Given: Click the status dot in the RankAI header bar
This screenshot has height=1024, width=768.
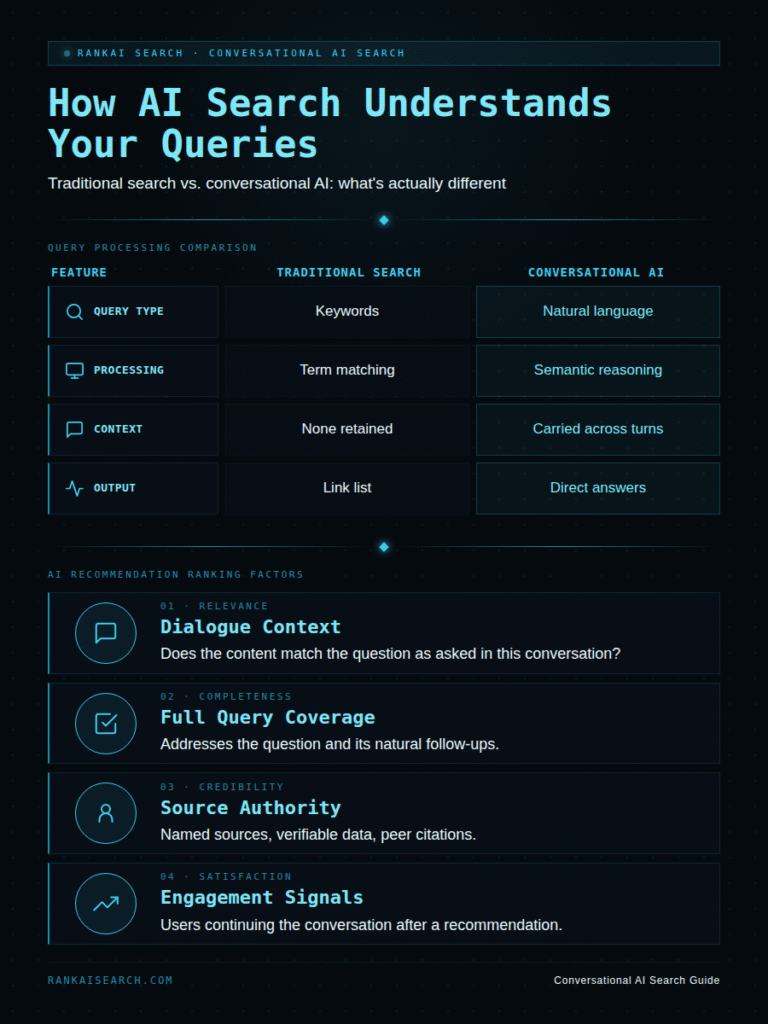Looking at the screenshot, I should [67, 54].
